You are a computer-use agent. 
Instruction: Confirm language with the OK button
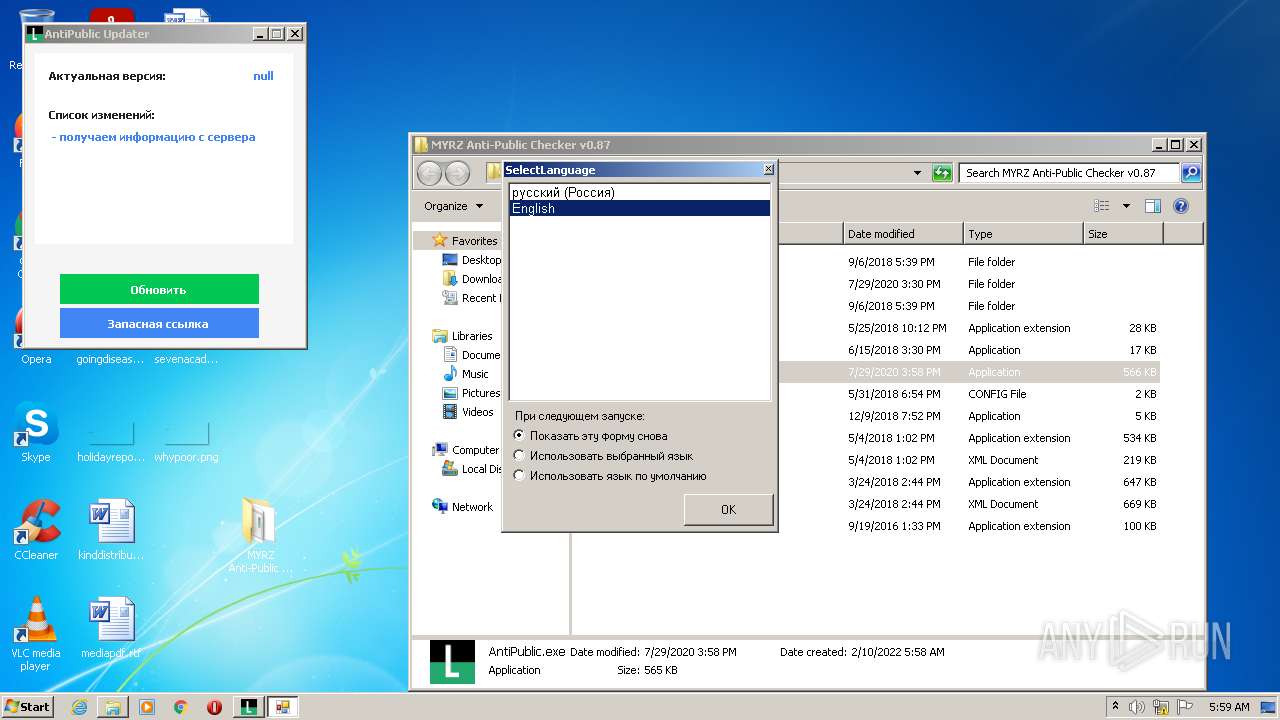(x=728, y=509)
